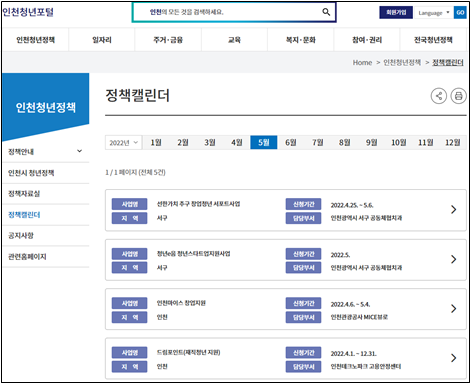This screenshot has height=383, width=470.
Task: Click the 2022.4.6. ~ 5.4. application period
Action: (x=350, y=304)
